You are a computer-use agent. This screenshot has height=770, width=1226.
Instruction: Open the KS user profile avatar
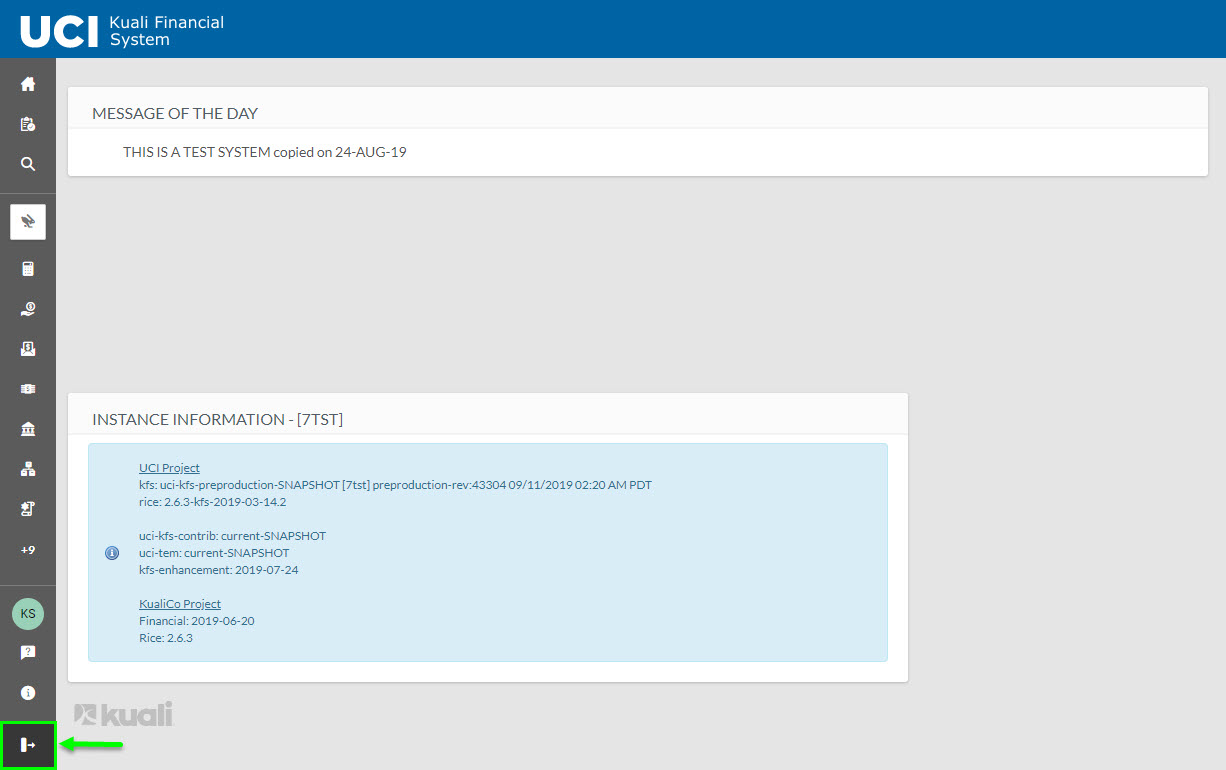pyautogui.click(x=28, y=614)
